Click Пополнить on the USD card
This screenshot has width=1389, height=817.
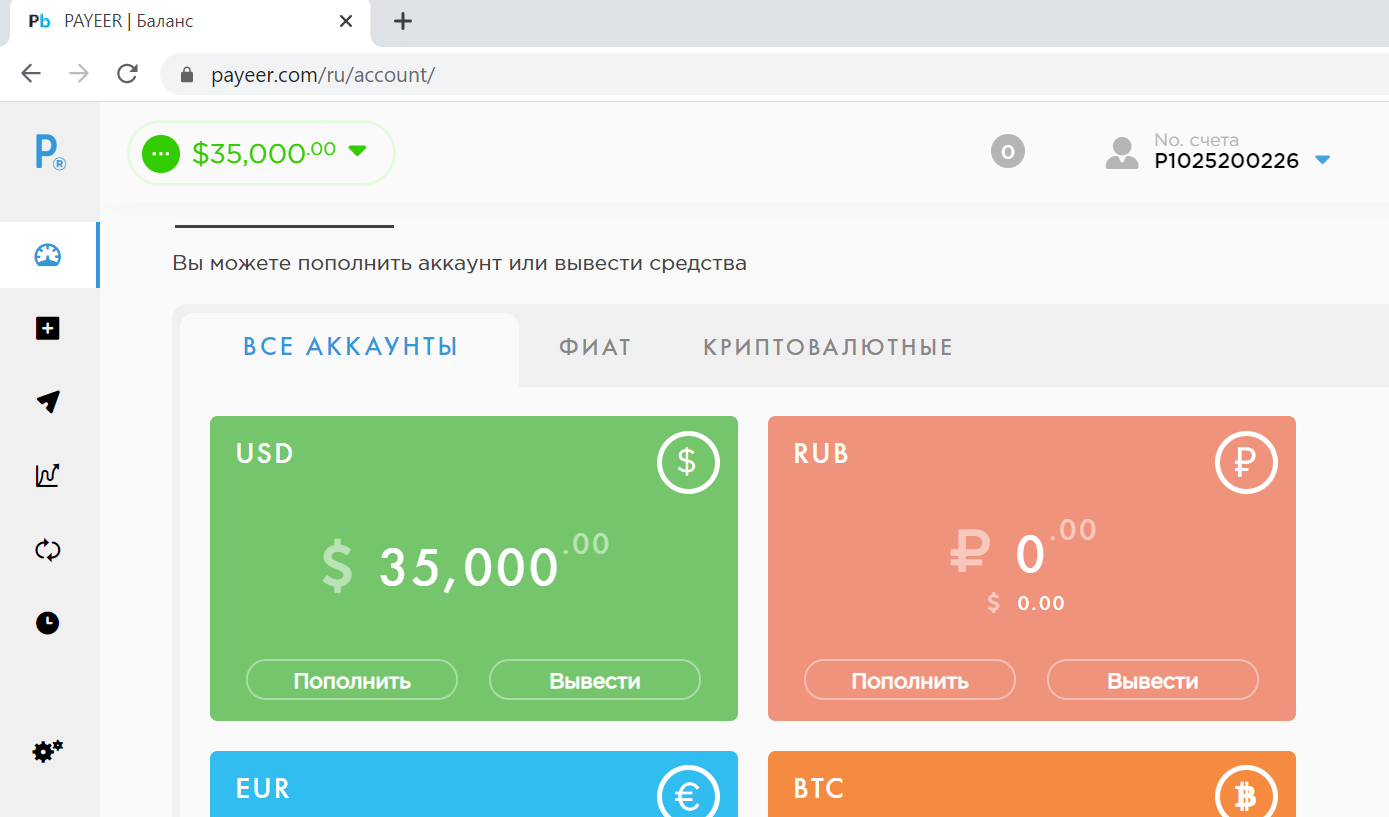tap(352, 680)
